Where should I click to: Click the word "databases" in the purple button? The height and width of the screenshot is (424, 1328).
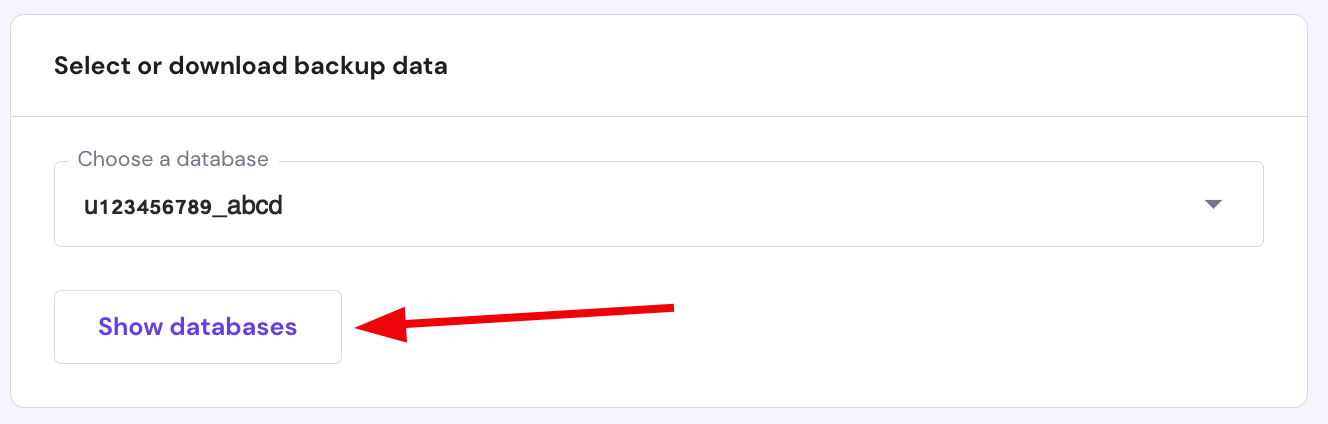[233, 327]
